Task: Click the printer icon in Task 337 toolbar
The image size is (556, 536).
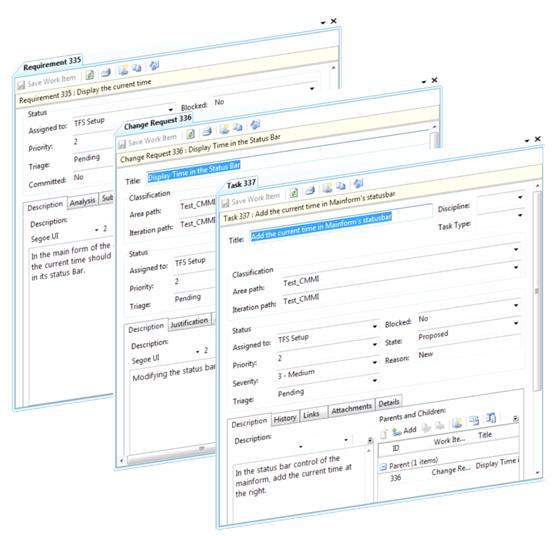Action: click(310, 190)
